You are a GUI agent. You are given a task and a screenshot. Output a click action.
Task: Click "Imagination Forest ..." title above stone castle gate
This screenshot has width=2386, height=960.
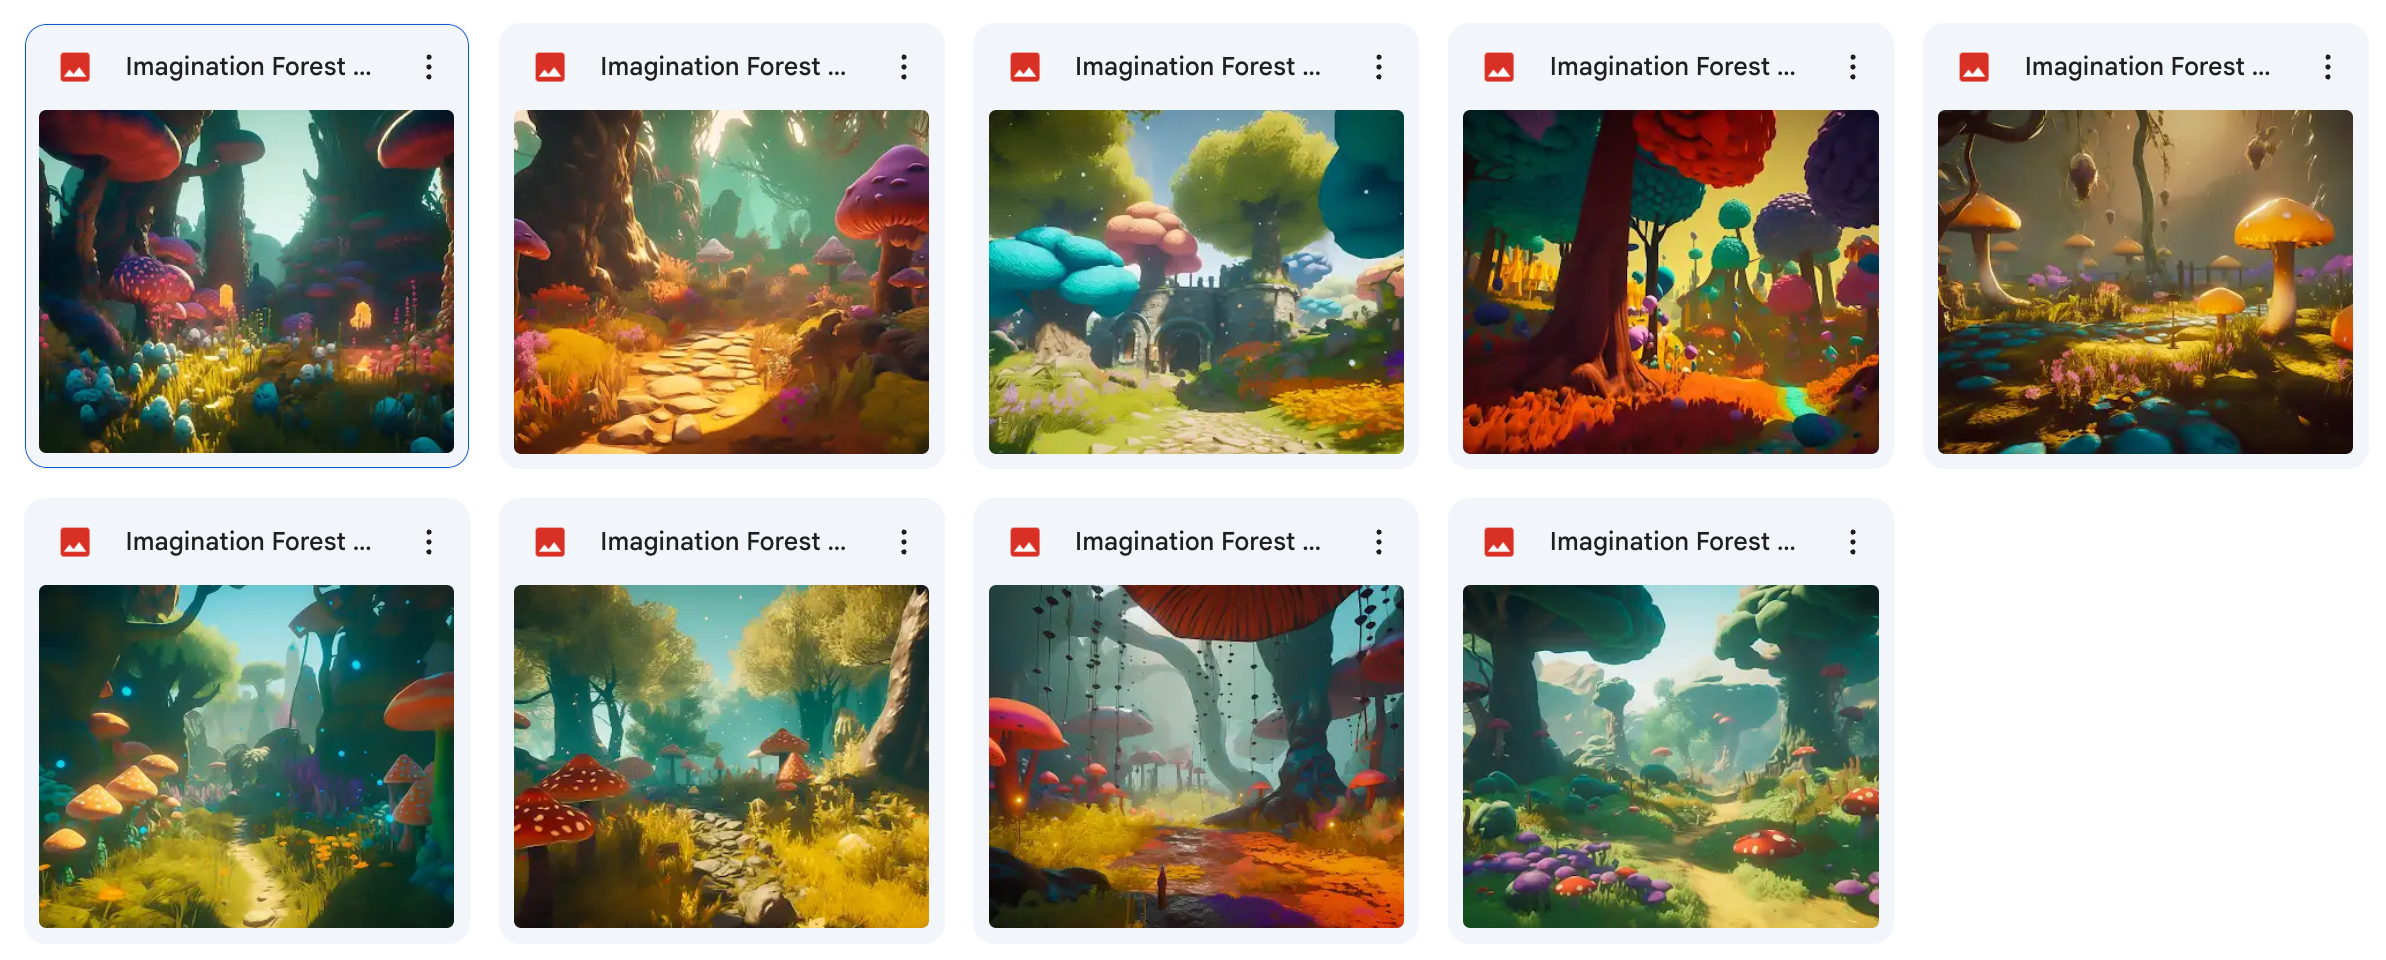click(1198, 67)
